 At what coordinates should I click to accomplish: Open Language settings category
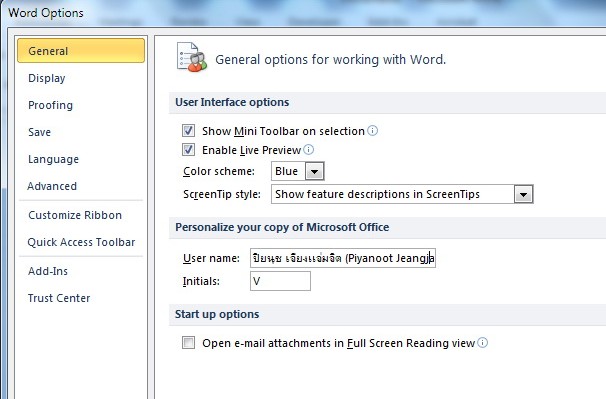coord(53,159)
